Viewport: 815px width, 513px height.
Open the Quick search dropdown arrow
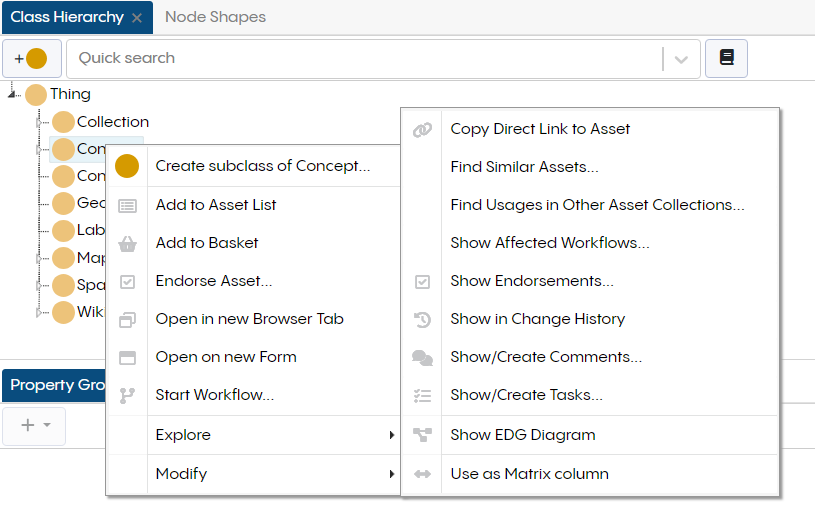[681, 59]
